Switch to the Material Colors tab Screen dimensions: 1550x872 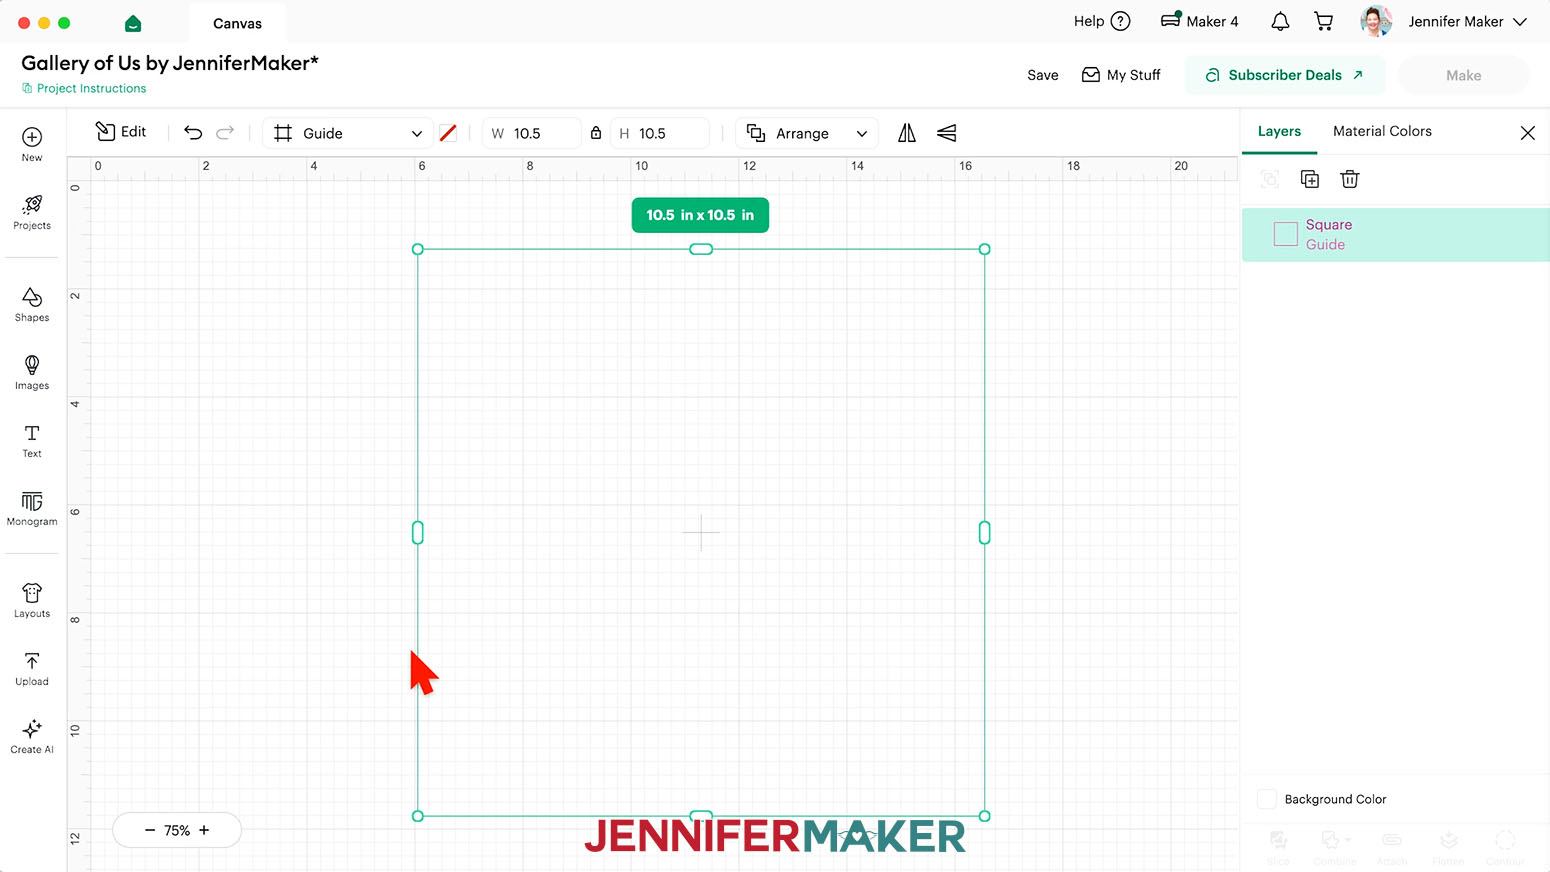1382,131
